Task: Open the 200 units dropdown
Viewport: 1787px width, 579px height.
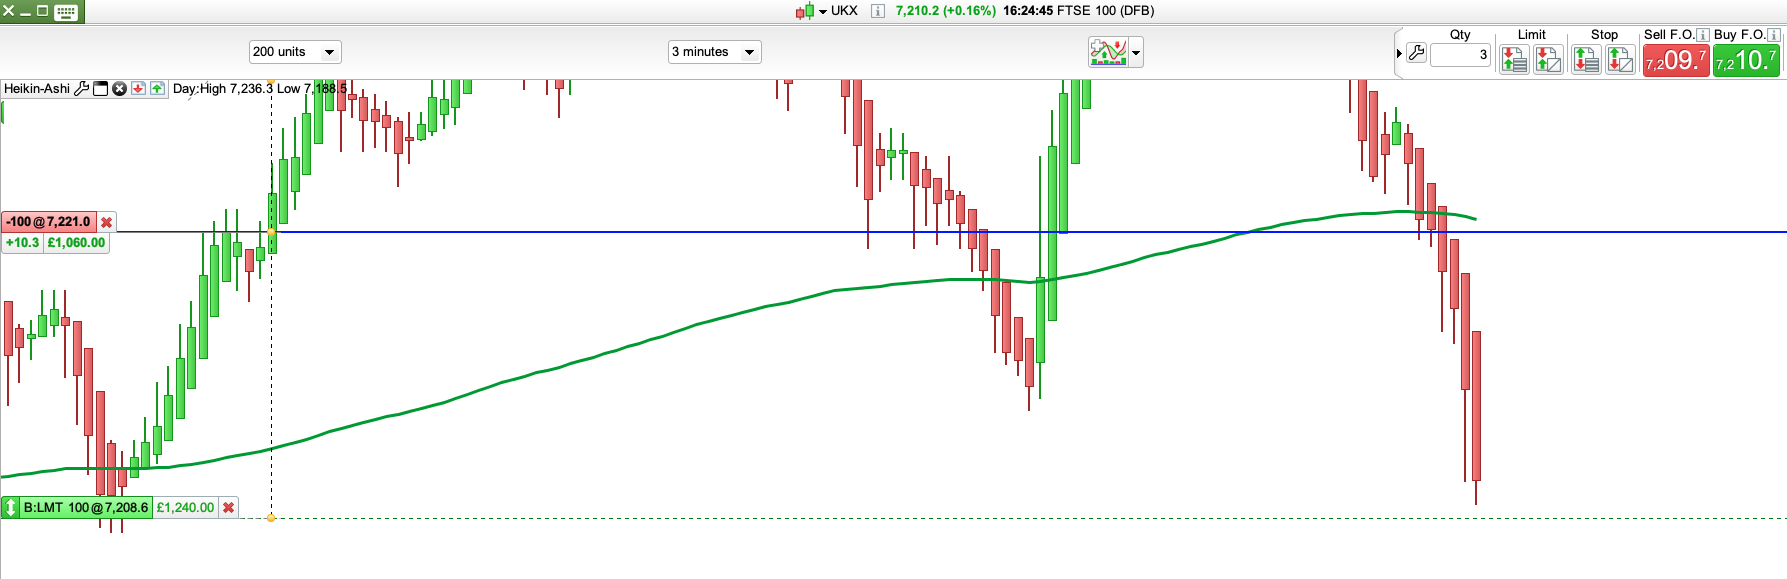Action: 295,52
